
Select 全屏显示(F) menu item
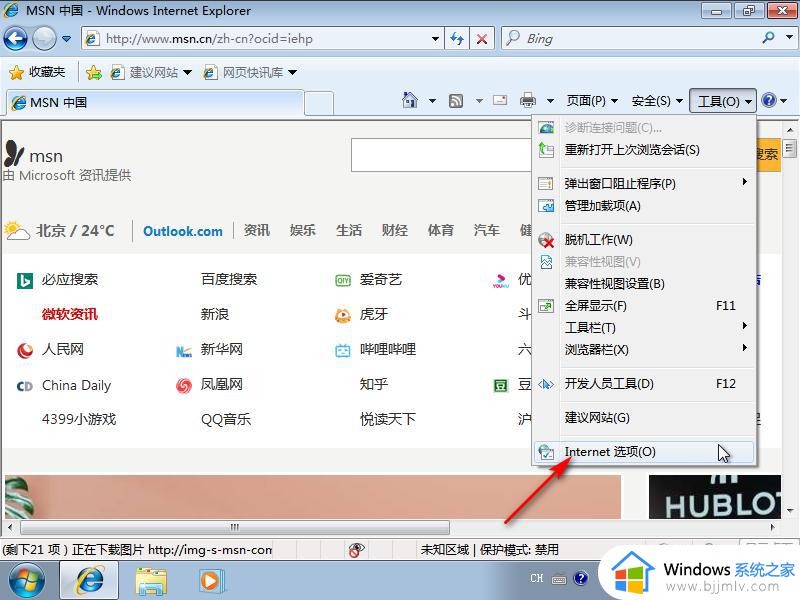644,306
